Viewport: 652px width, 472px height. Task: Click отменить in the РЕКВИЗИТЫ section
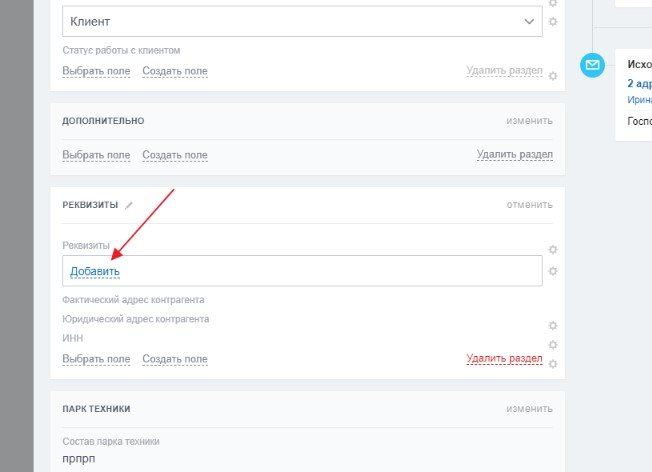tap(529, 205)
